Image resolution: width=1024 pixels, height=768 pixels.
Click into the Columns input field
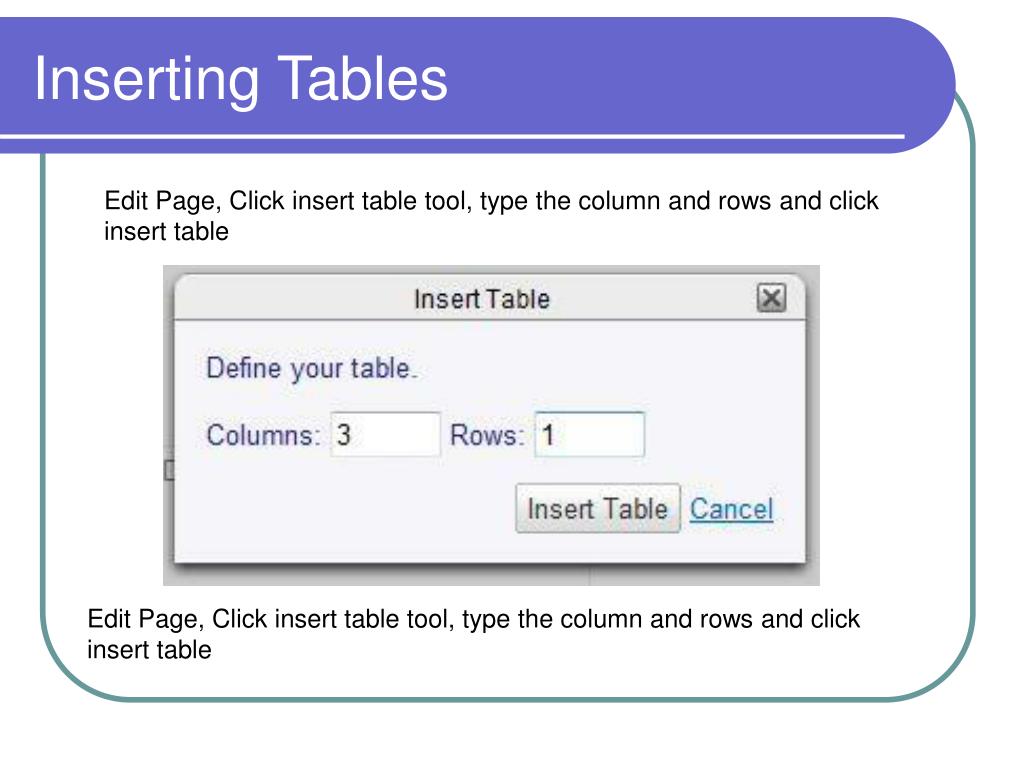click(x=385, y=434)
